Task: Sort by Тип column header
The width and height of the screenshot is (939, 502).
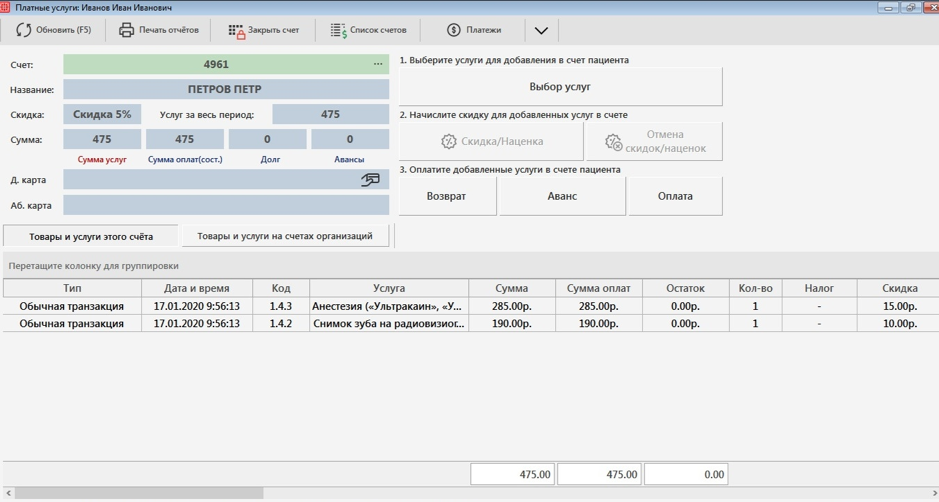Action: click(72, 288)
